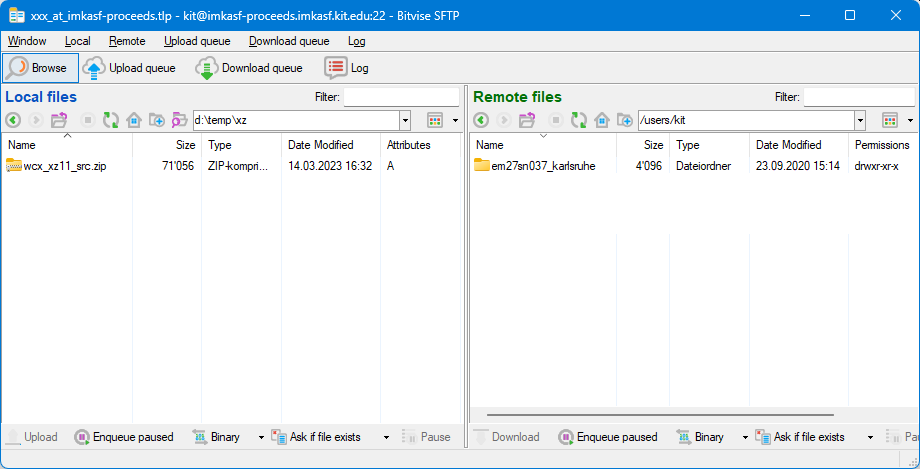Go to parent folder in local pane

(x=59, y=120)
